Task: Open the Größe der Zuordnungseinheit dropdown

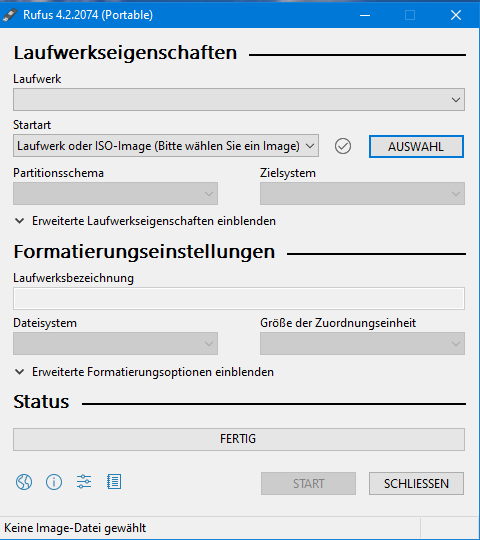Action: [x=362, y=343]
